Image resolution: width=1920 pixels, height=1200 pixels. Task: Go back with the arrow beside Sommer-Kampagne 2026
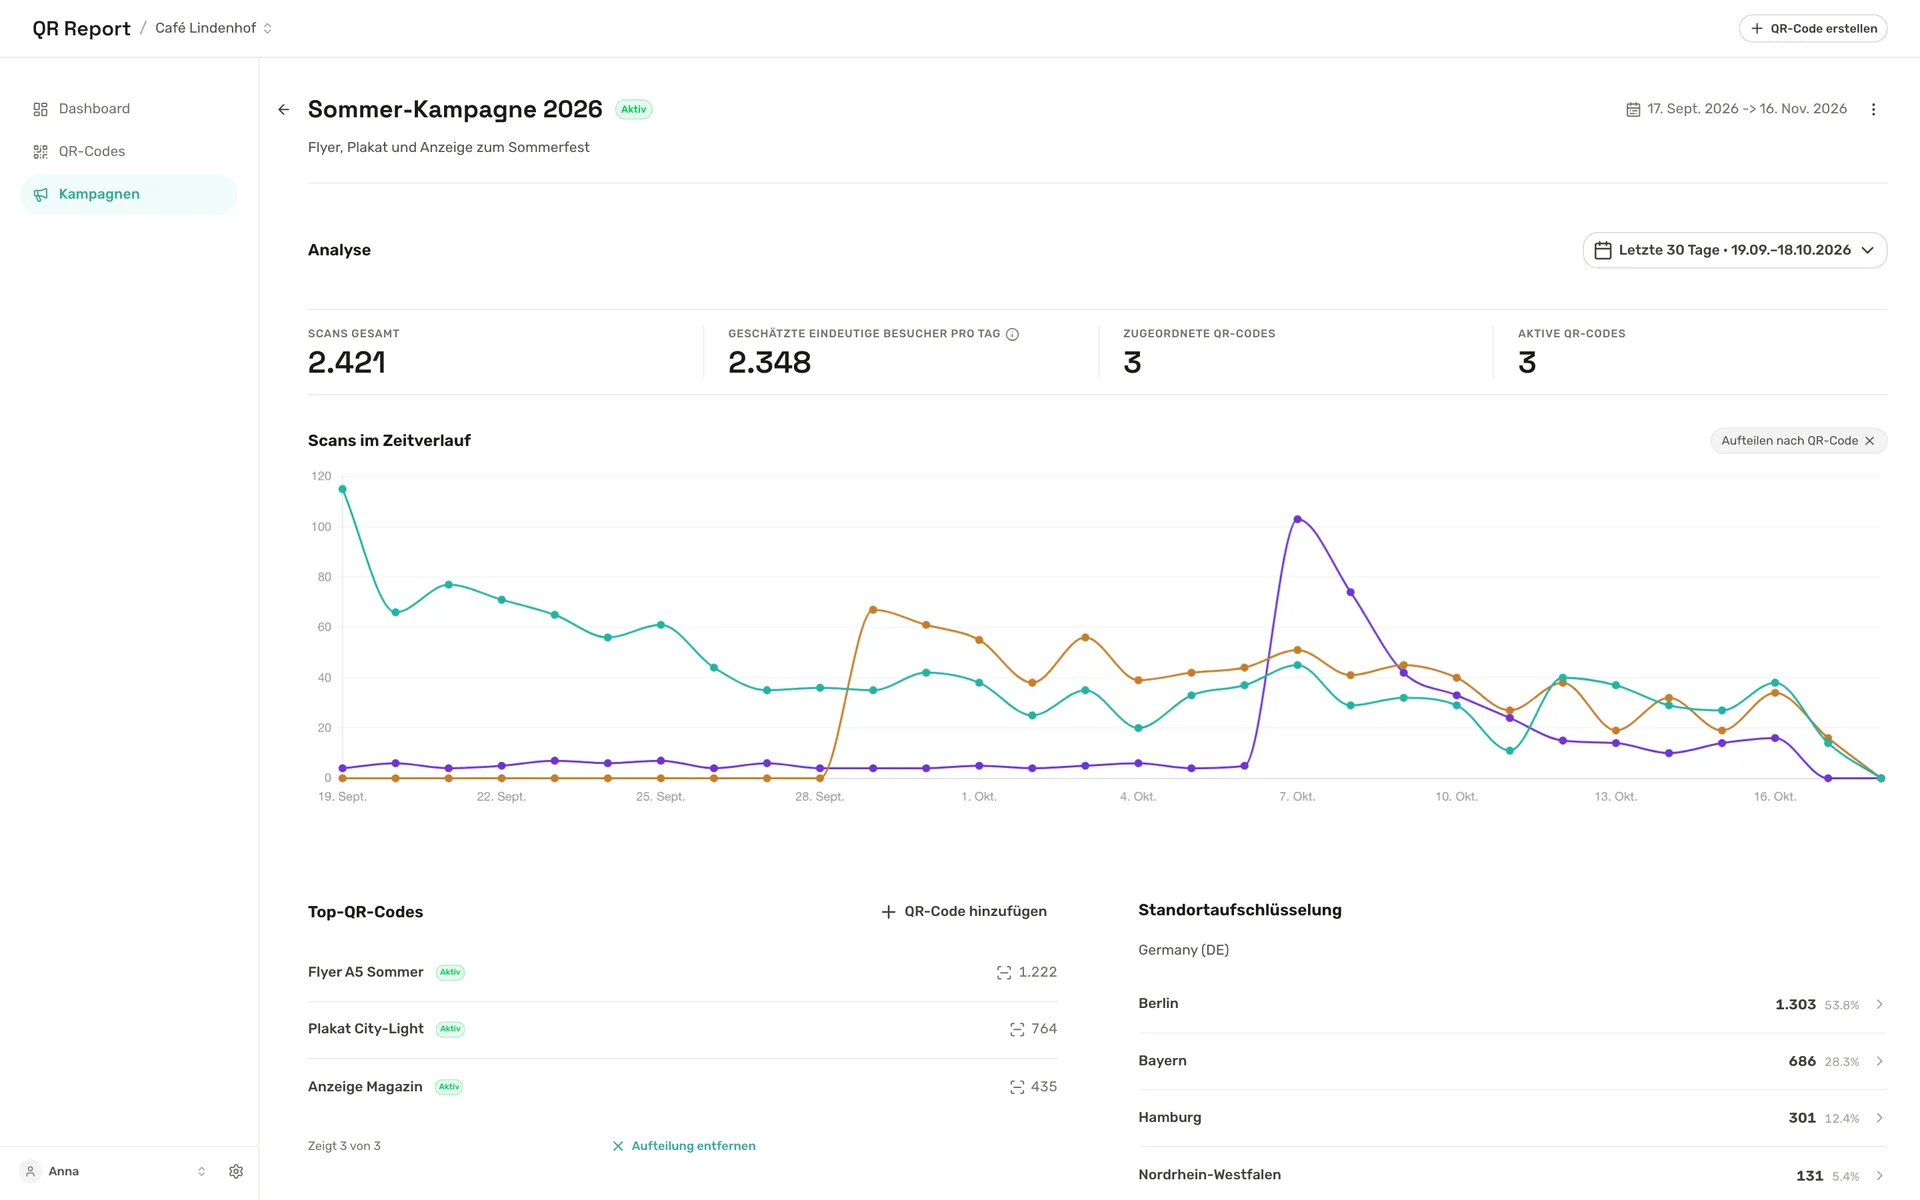[284, 110]
